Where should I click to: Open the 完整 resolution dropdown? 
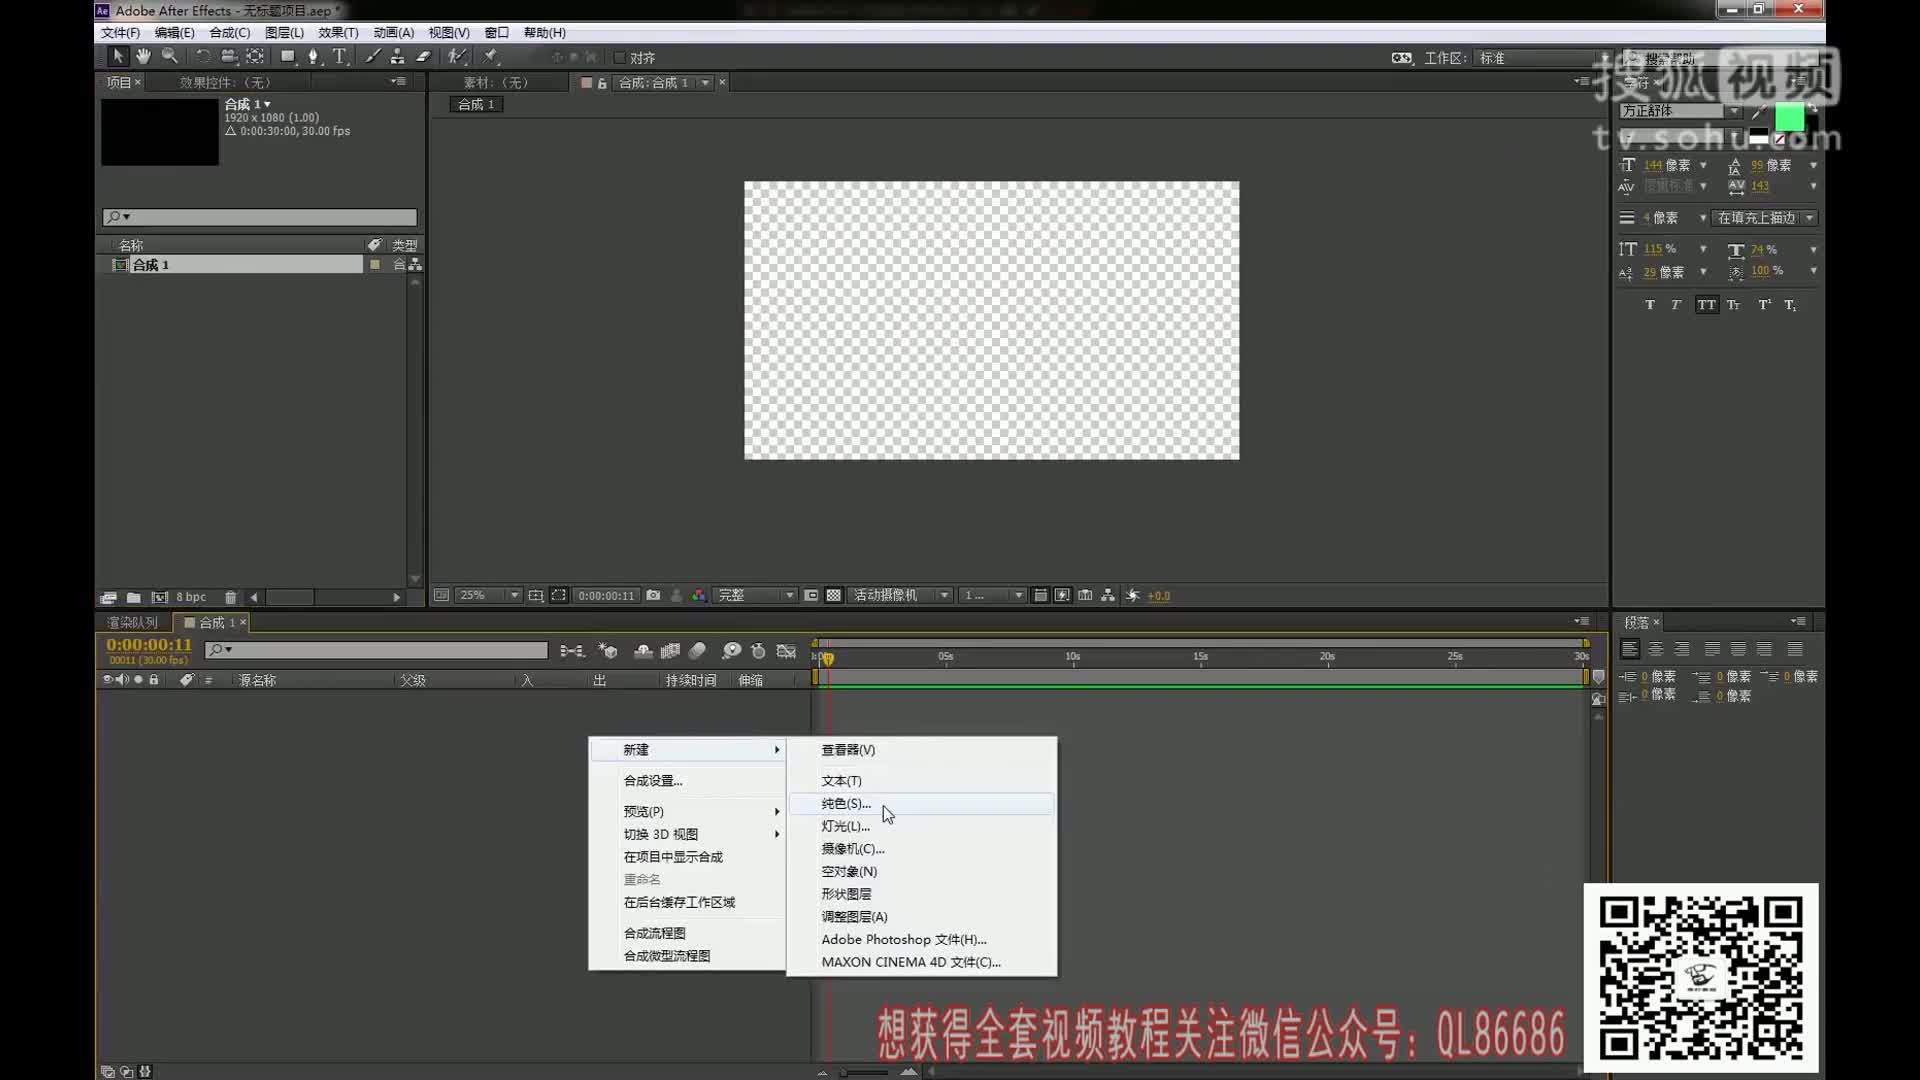tap(755, 595)
